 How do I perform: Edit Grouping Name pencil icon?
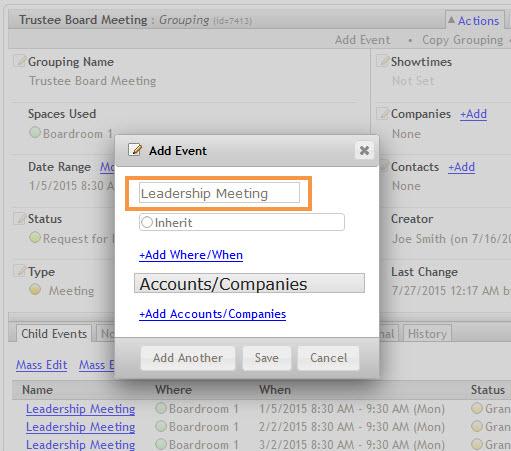click(x=20, y=61)
